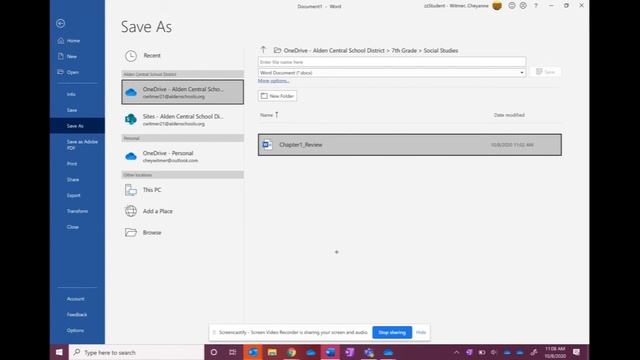Go up one folder level with up arrow
Viewport: 640px width, 360px height.
263,50
